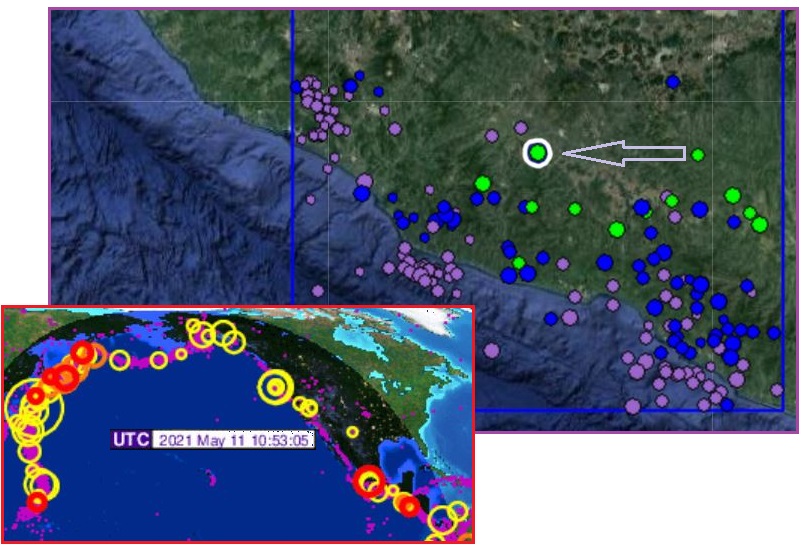Screen dimensions: 805x546
Task: Select the lone purple marker in the open ocean
Action: tap(491, 350)
